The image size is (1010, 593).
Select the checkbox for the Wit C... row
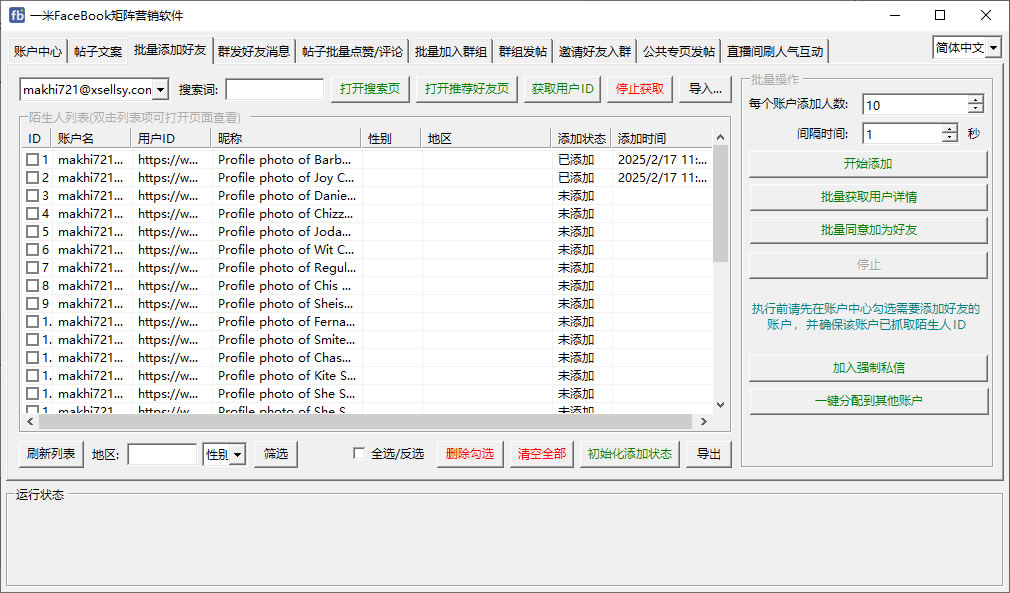tap(32, 250)
